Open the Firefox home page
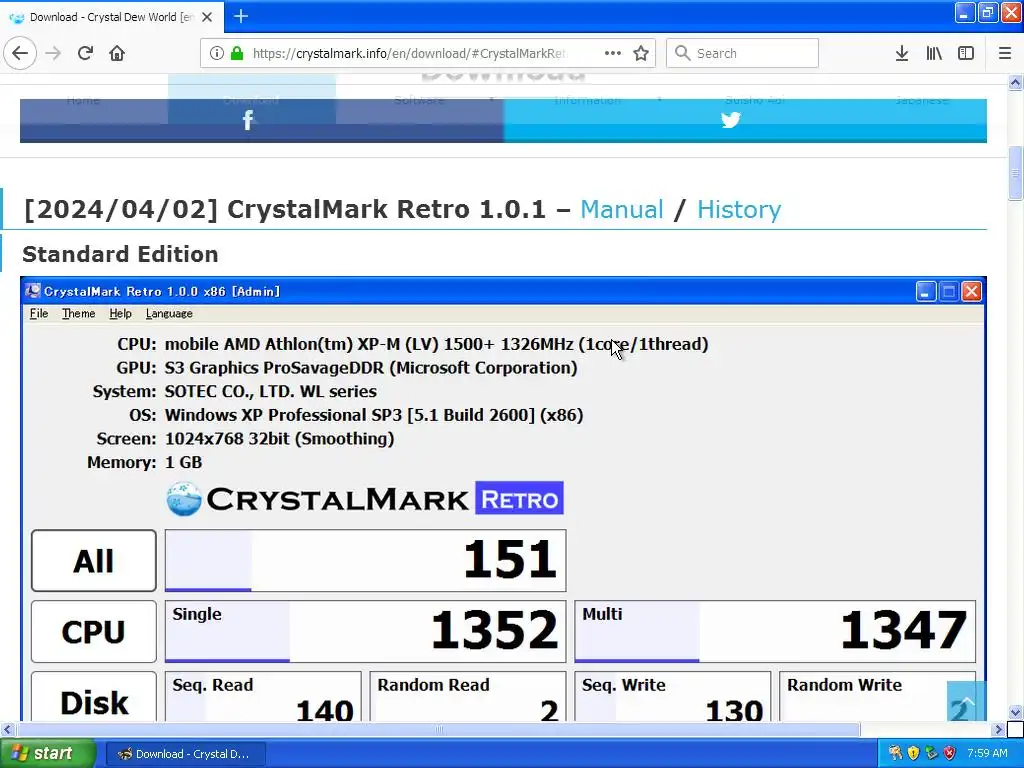Image resolution: width=1024 pixels, height=768 pixels. [117, 53]
